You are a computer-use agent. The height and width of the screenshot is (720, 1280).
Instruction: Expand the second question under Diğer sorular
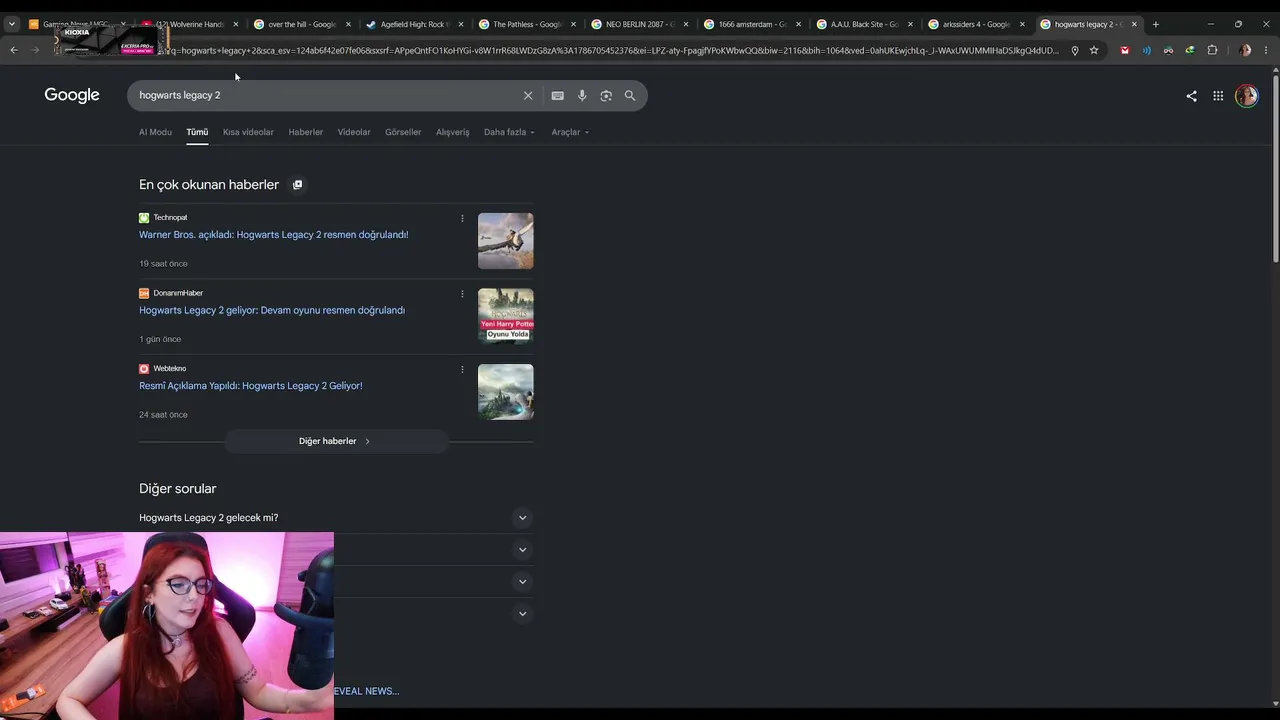[x=522, y=550]
